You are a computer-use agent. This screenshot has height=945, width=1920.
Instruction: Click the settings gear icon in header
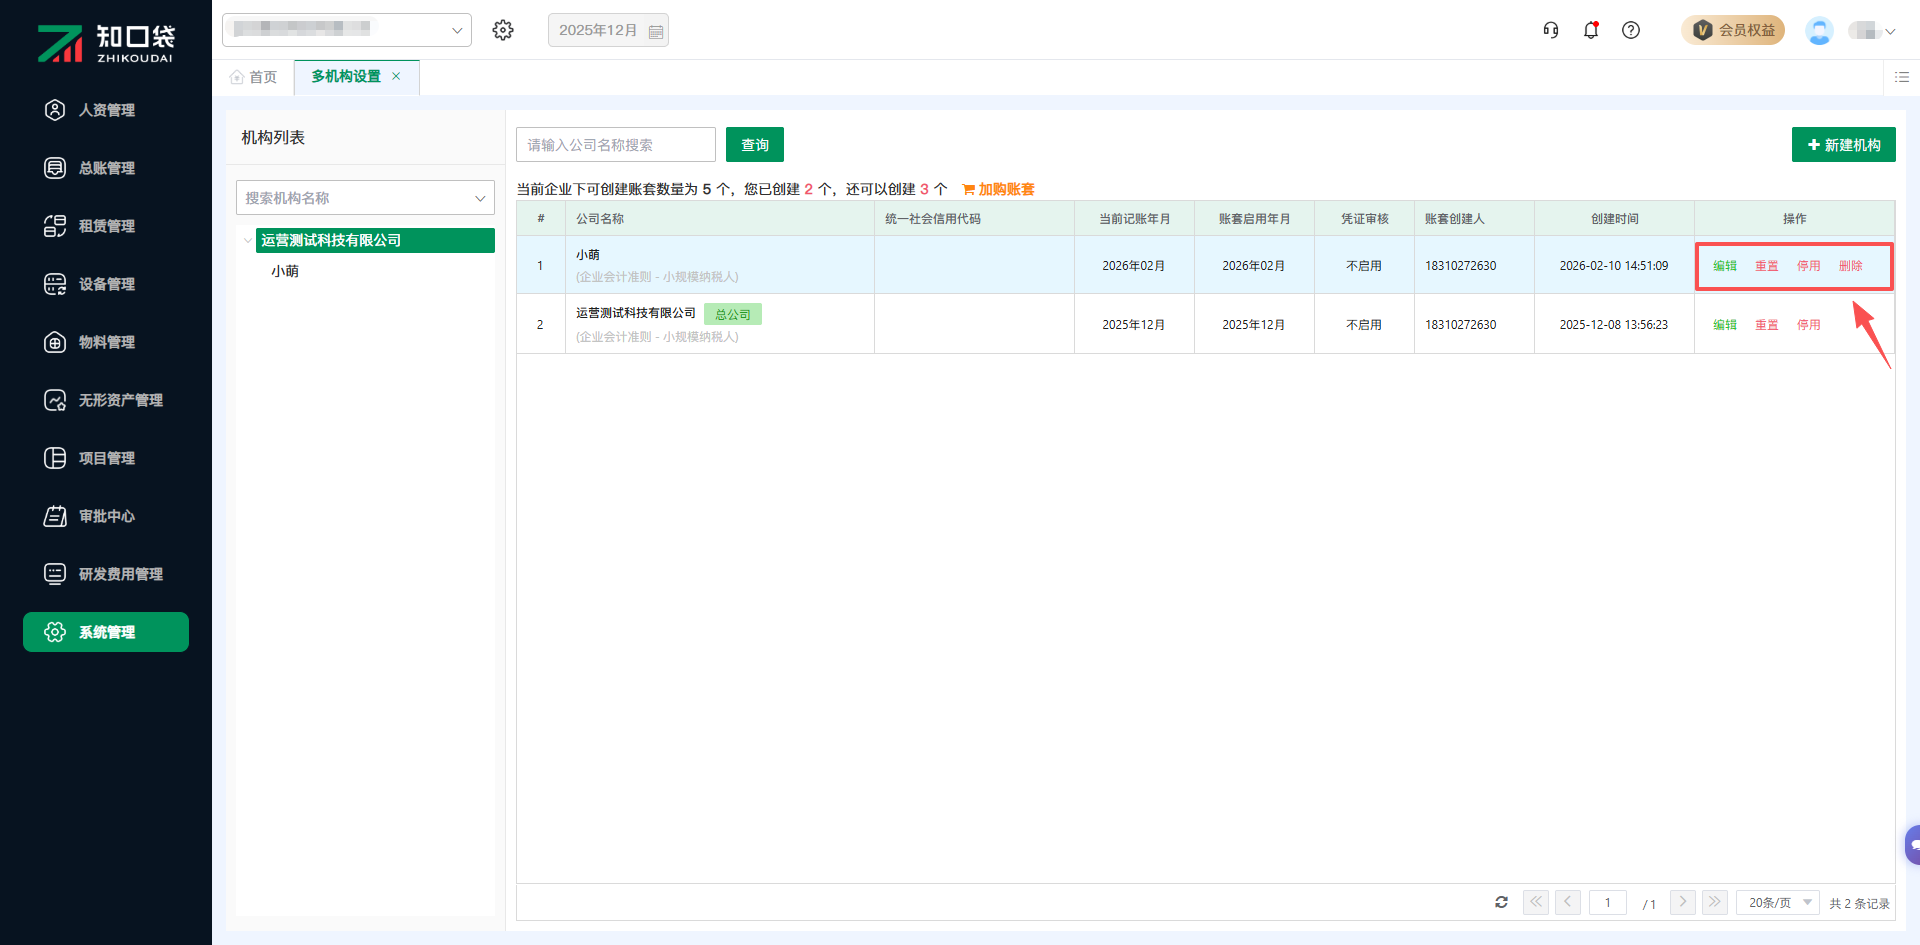(503, 30)
